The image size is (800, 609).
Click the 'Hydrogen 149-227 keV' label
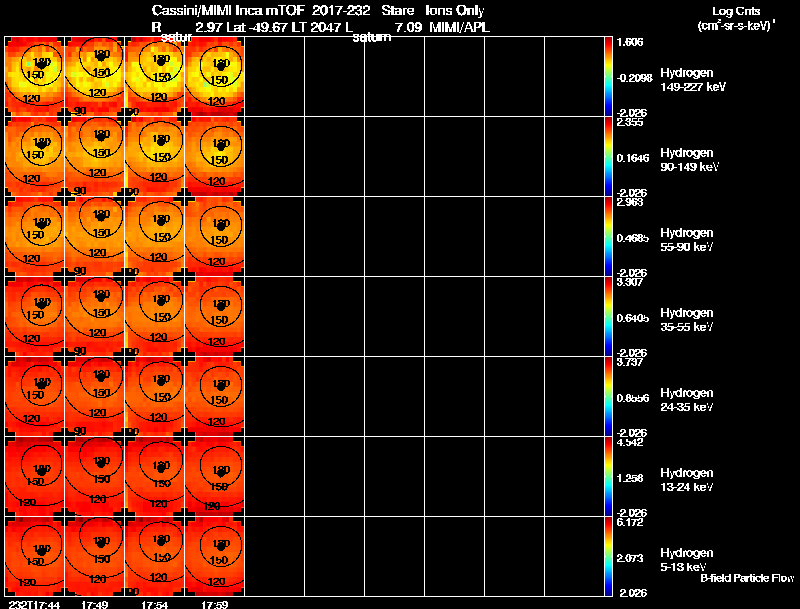tap(693, 80)
